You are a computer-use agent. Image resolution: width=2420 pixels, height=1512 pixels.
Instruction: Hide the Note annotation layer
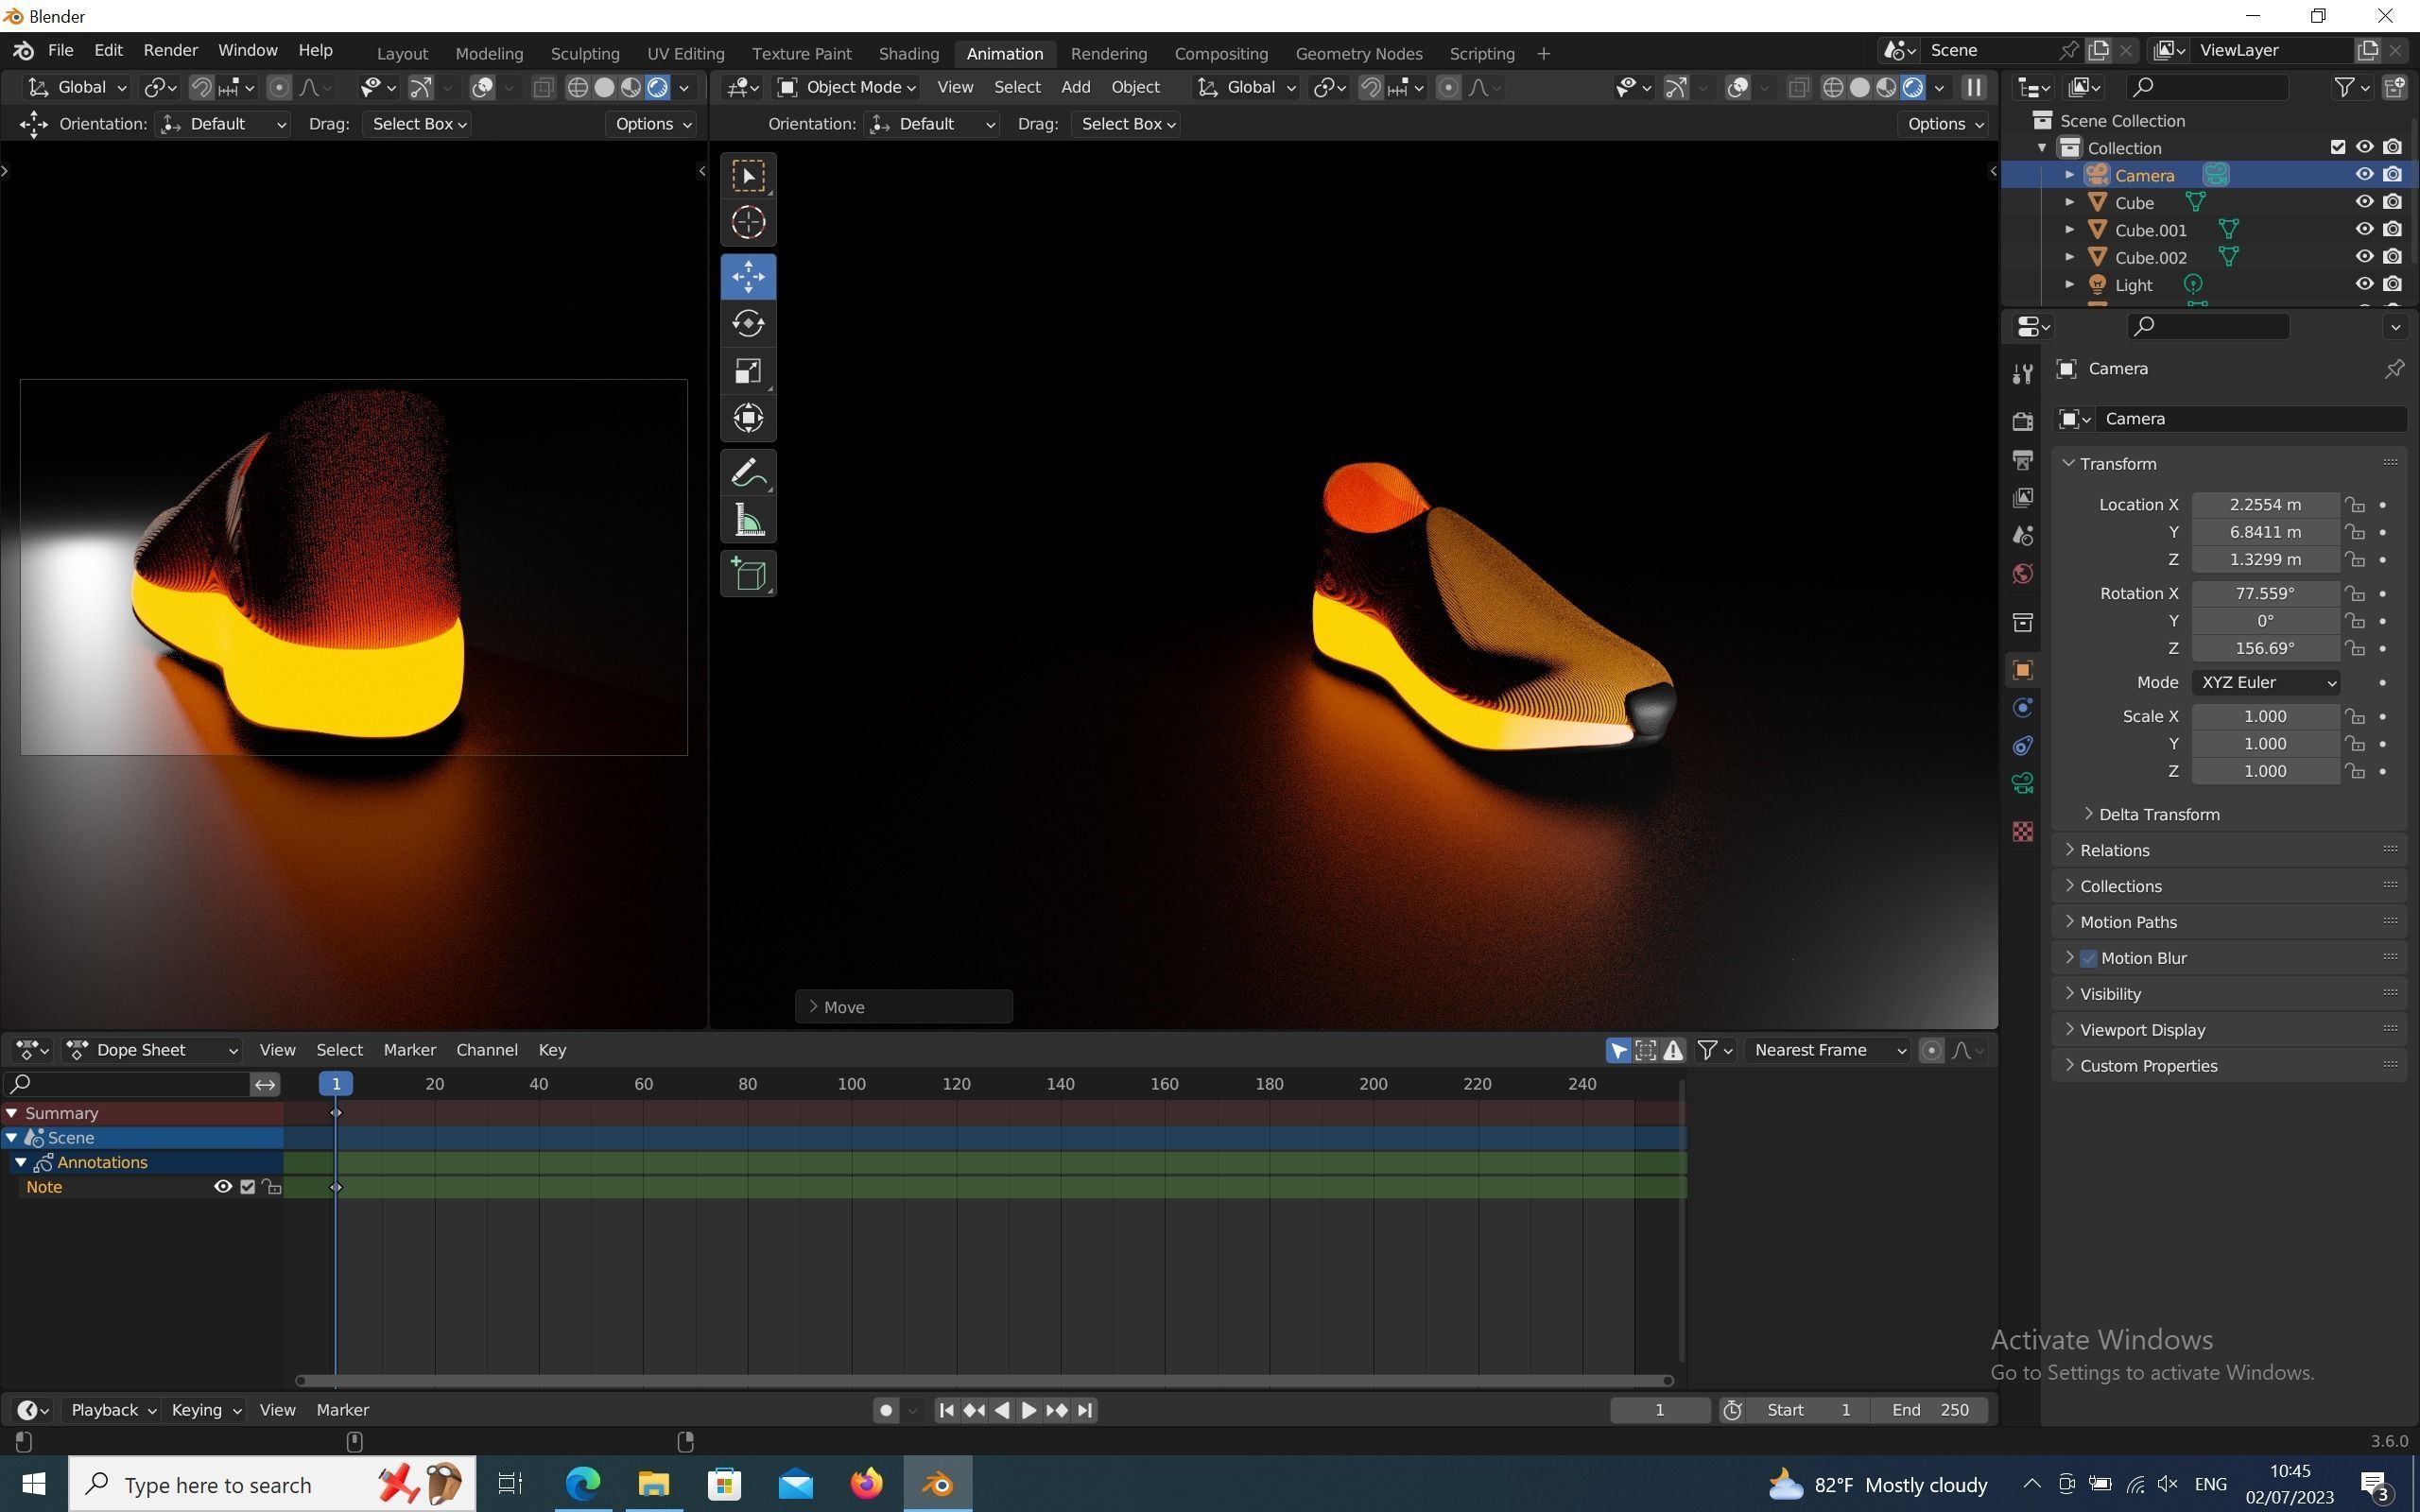tap(222, 1187)
